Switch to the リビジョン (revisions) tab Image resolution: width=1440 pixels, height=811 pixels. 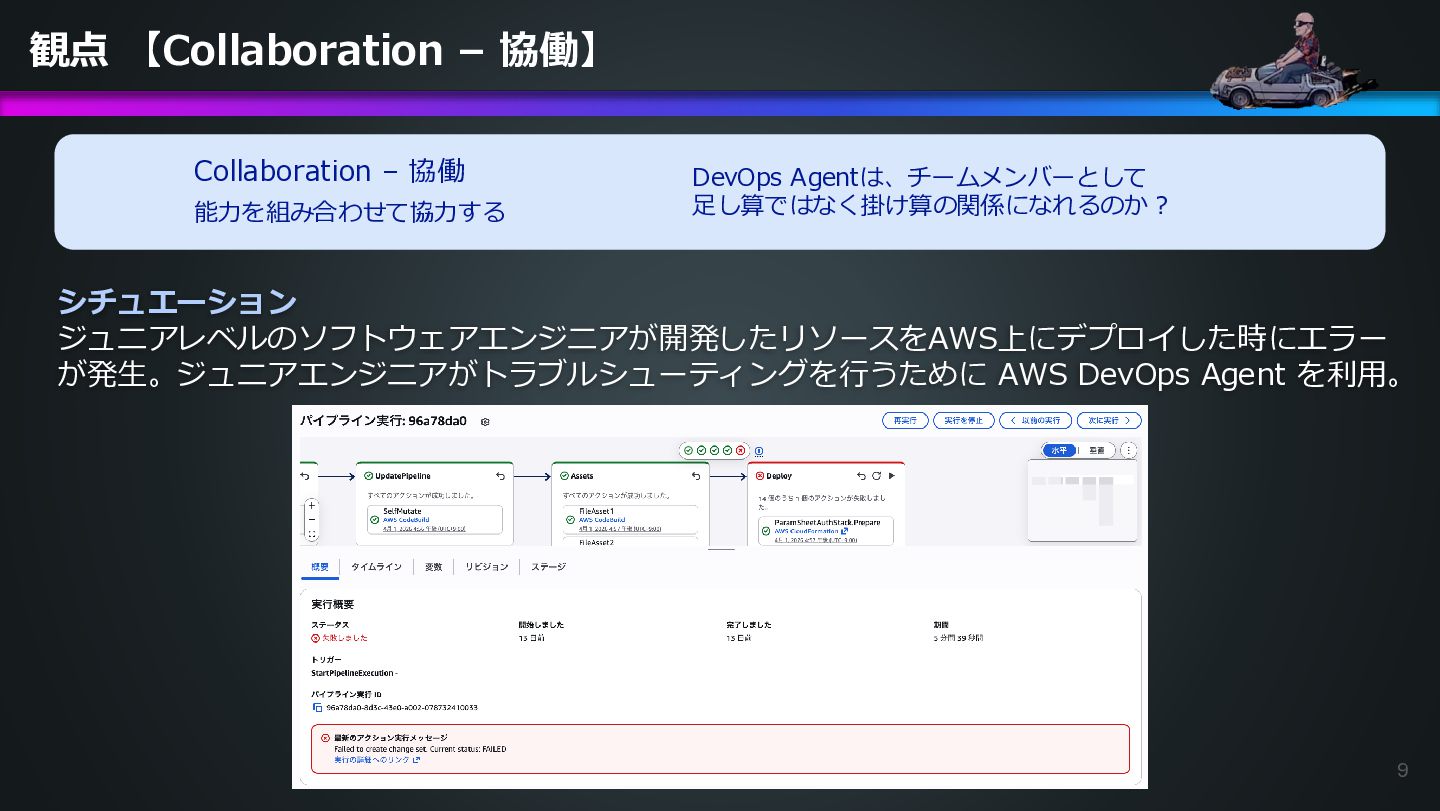tap(486, 567)
